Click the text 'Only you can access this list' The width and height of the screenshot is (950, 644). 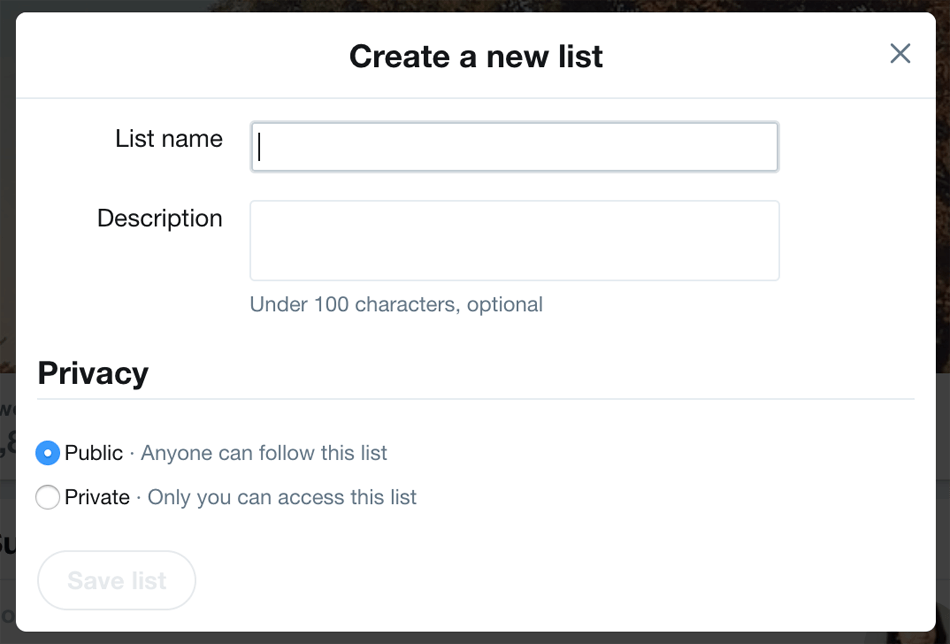pos(283,497)
